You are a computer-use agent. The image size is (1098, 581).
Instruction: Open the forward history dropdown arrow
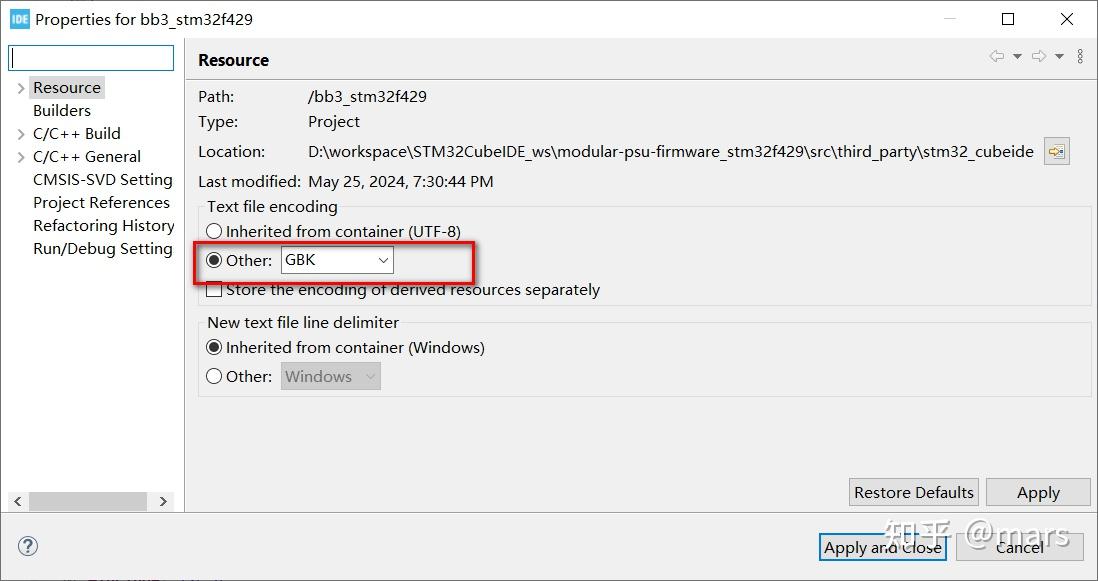coord(1060,57)
